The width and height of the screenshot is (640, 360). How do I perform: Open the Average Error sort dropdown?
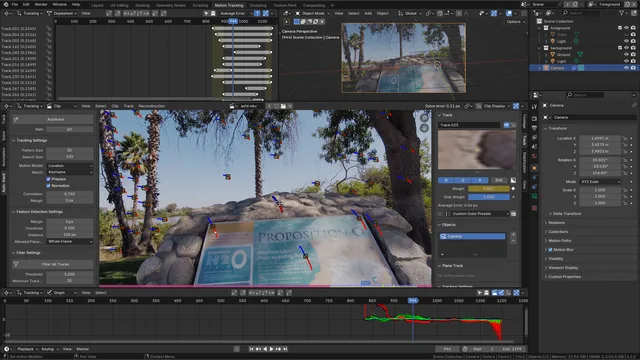(236, 13)
